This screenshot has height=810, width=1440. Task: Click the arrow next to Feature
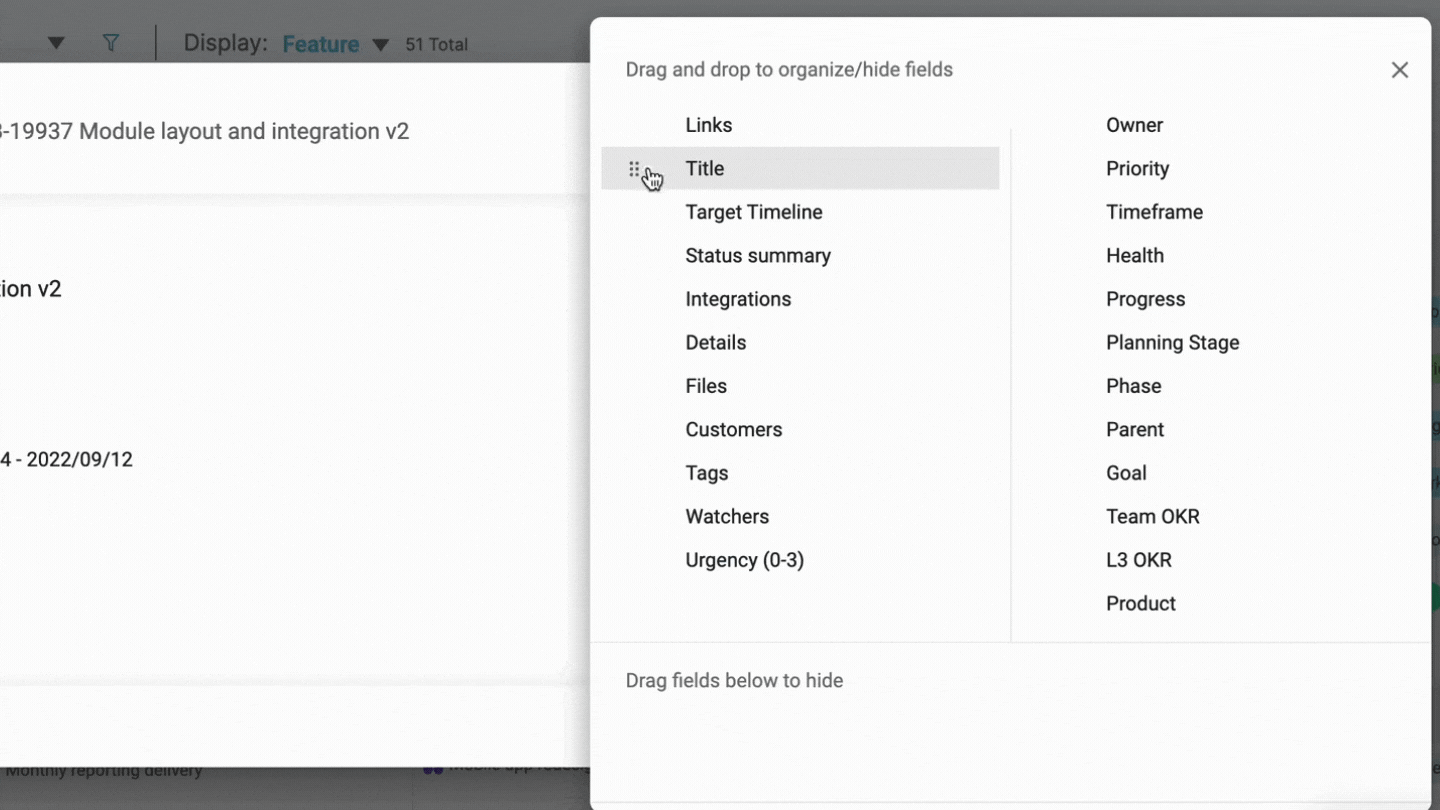pyautogui.click(x=380, y=45)
